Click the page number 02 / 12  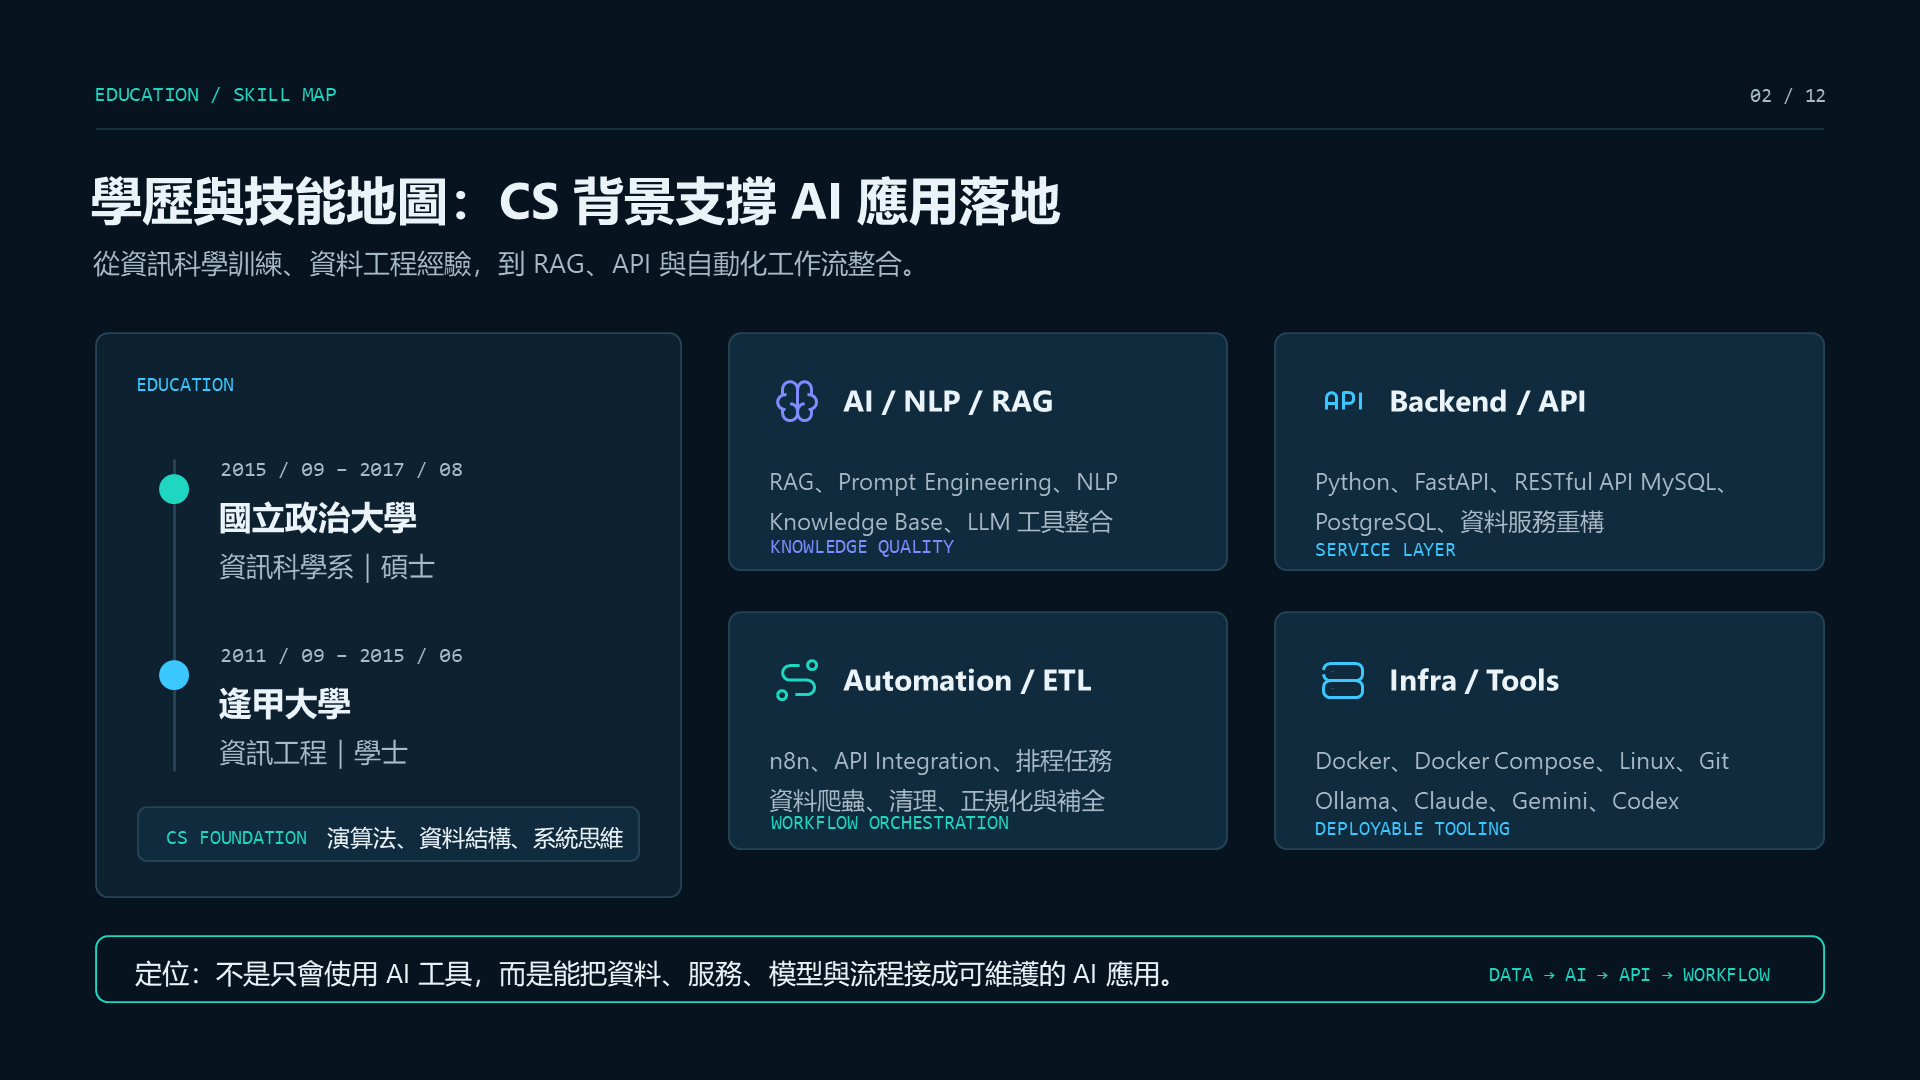[1787, 96]
